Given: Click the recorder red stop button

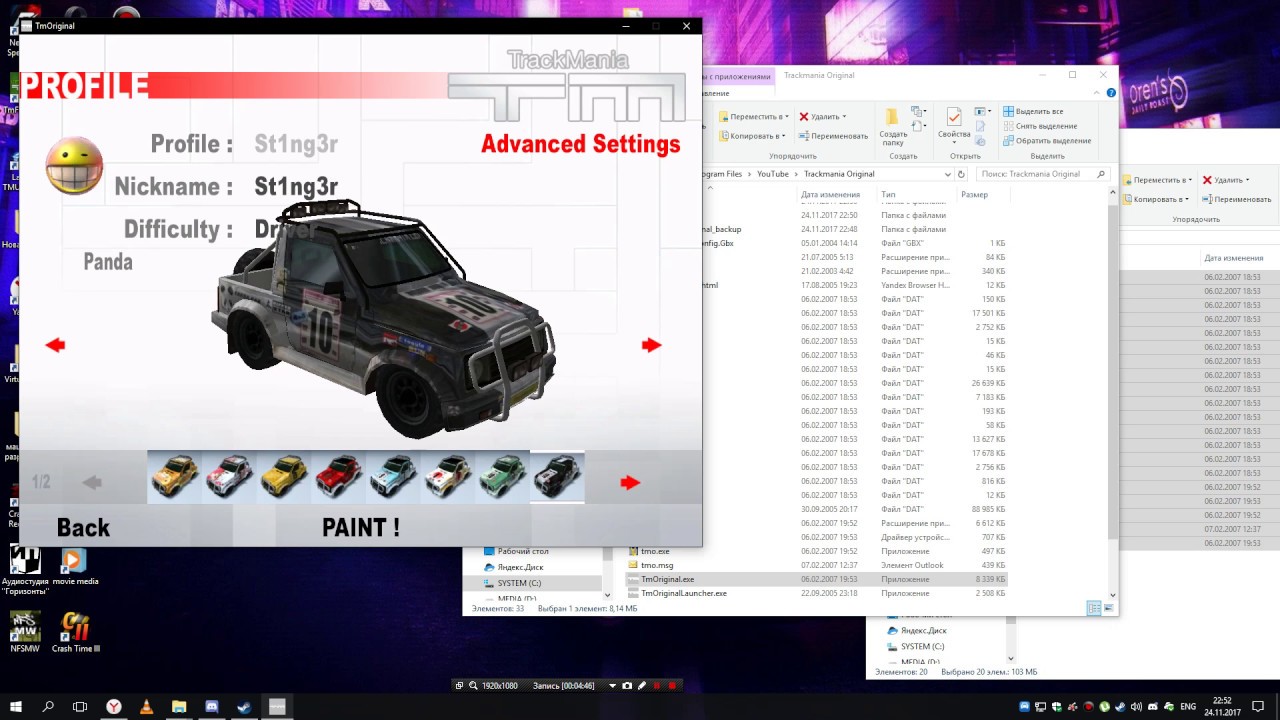Looking at the screenshot, I should coord(672,686).
